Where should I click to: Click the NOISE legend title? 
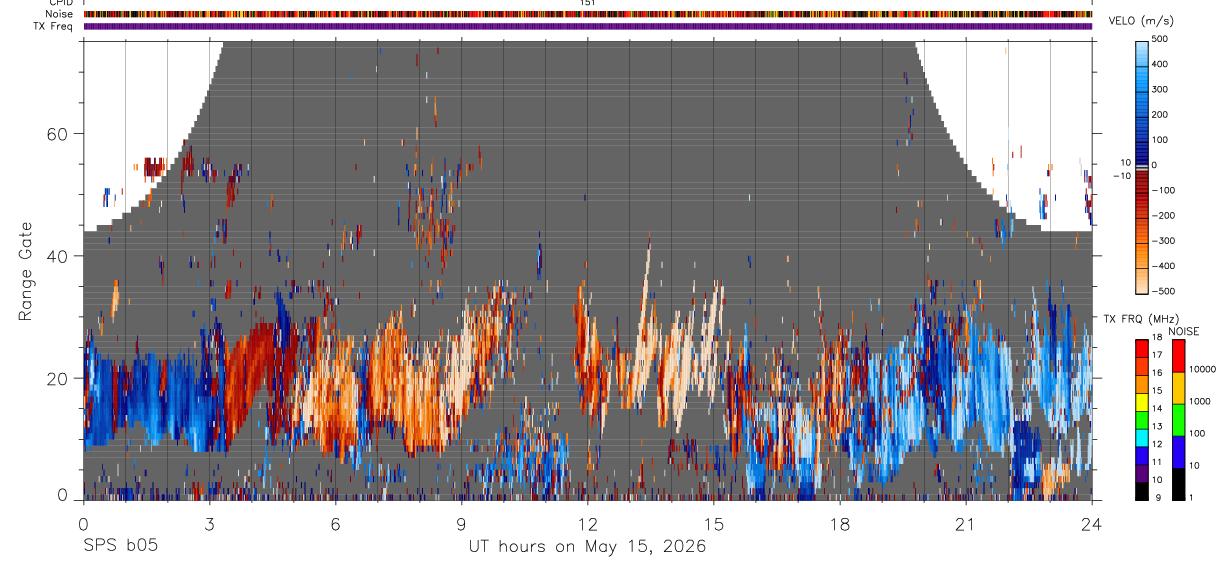[x=1184, y=331]
